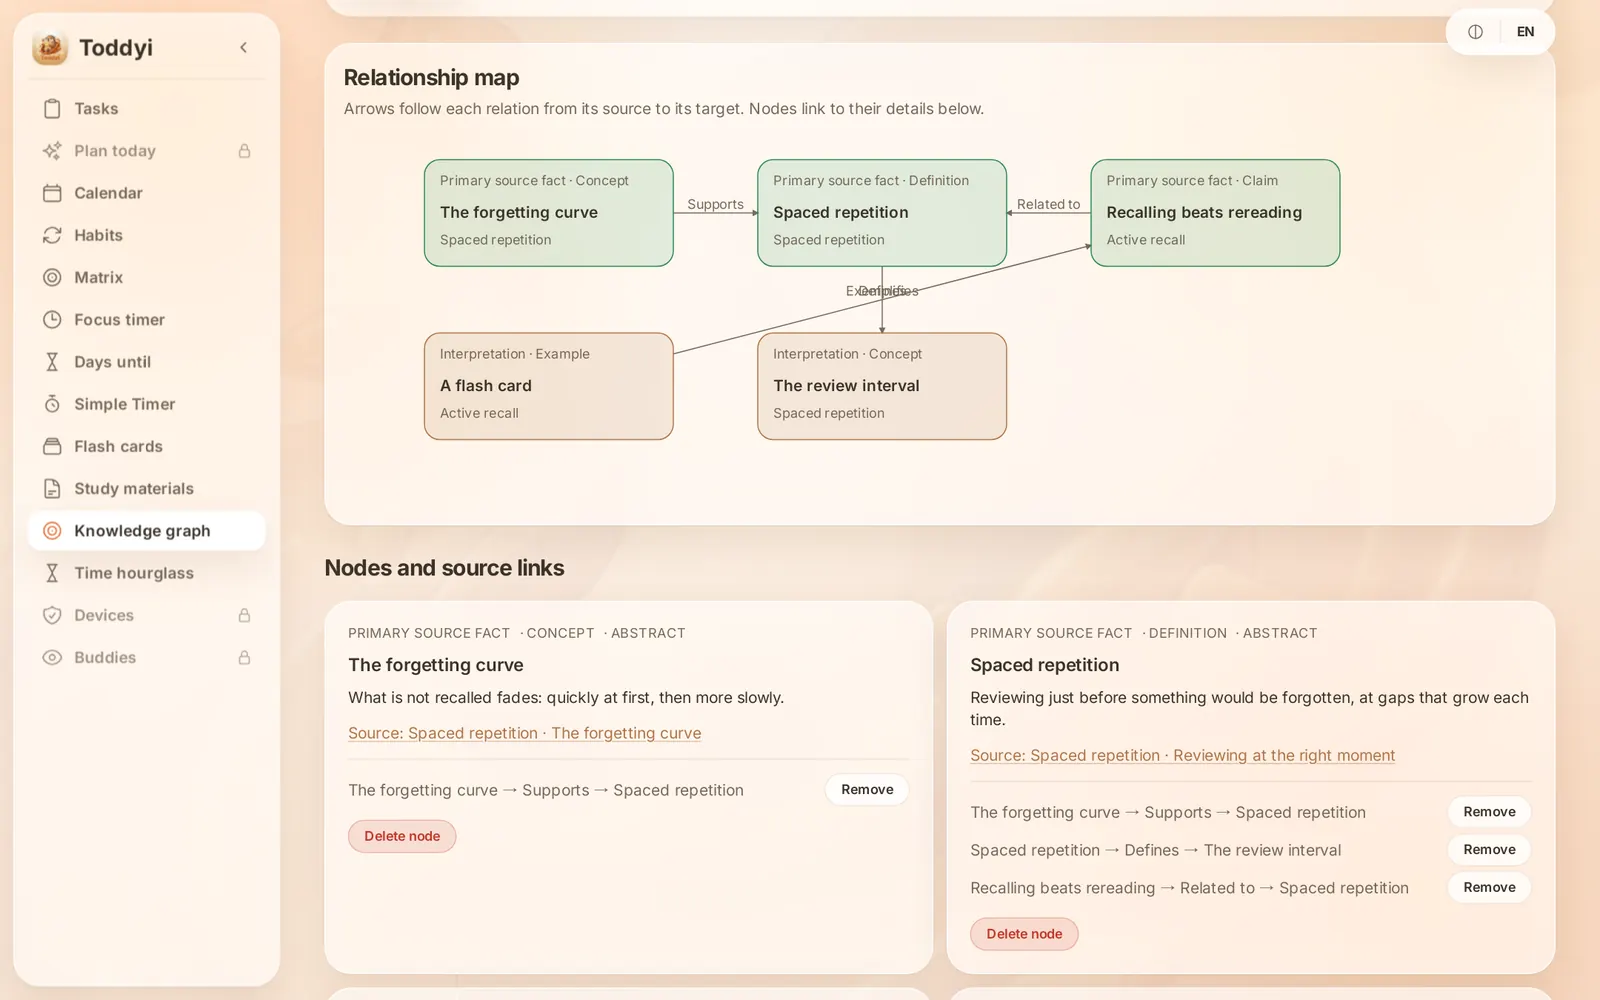This screenshot has height=1000, width=1600.
Task: Click the lock icon beside Devices
Action: [244, 615]
